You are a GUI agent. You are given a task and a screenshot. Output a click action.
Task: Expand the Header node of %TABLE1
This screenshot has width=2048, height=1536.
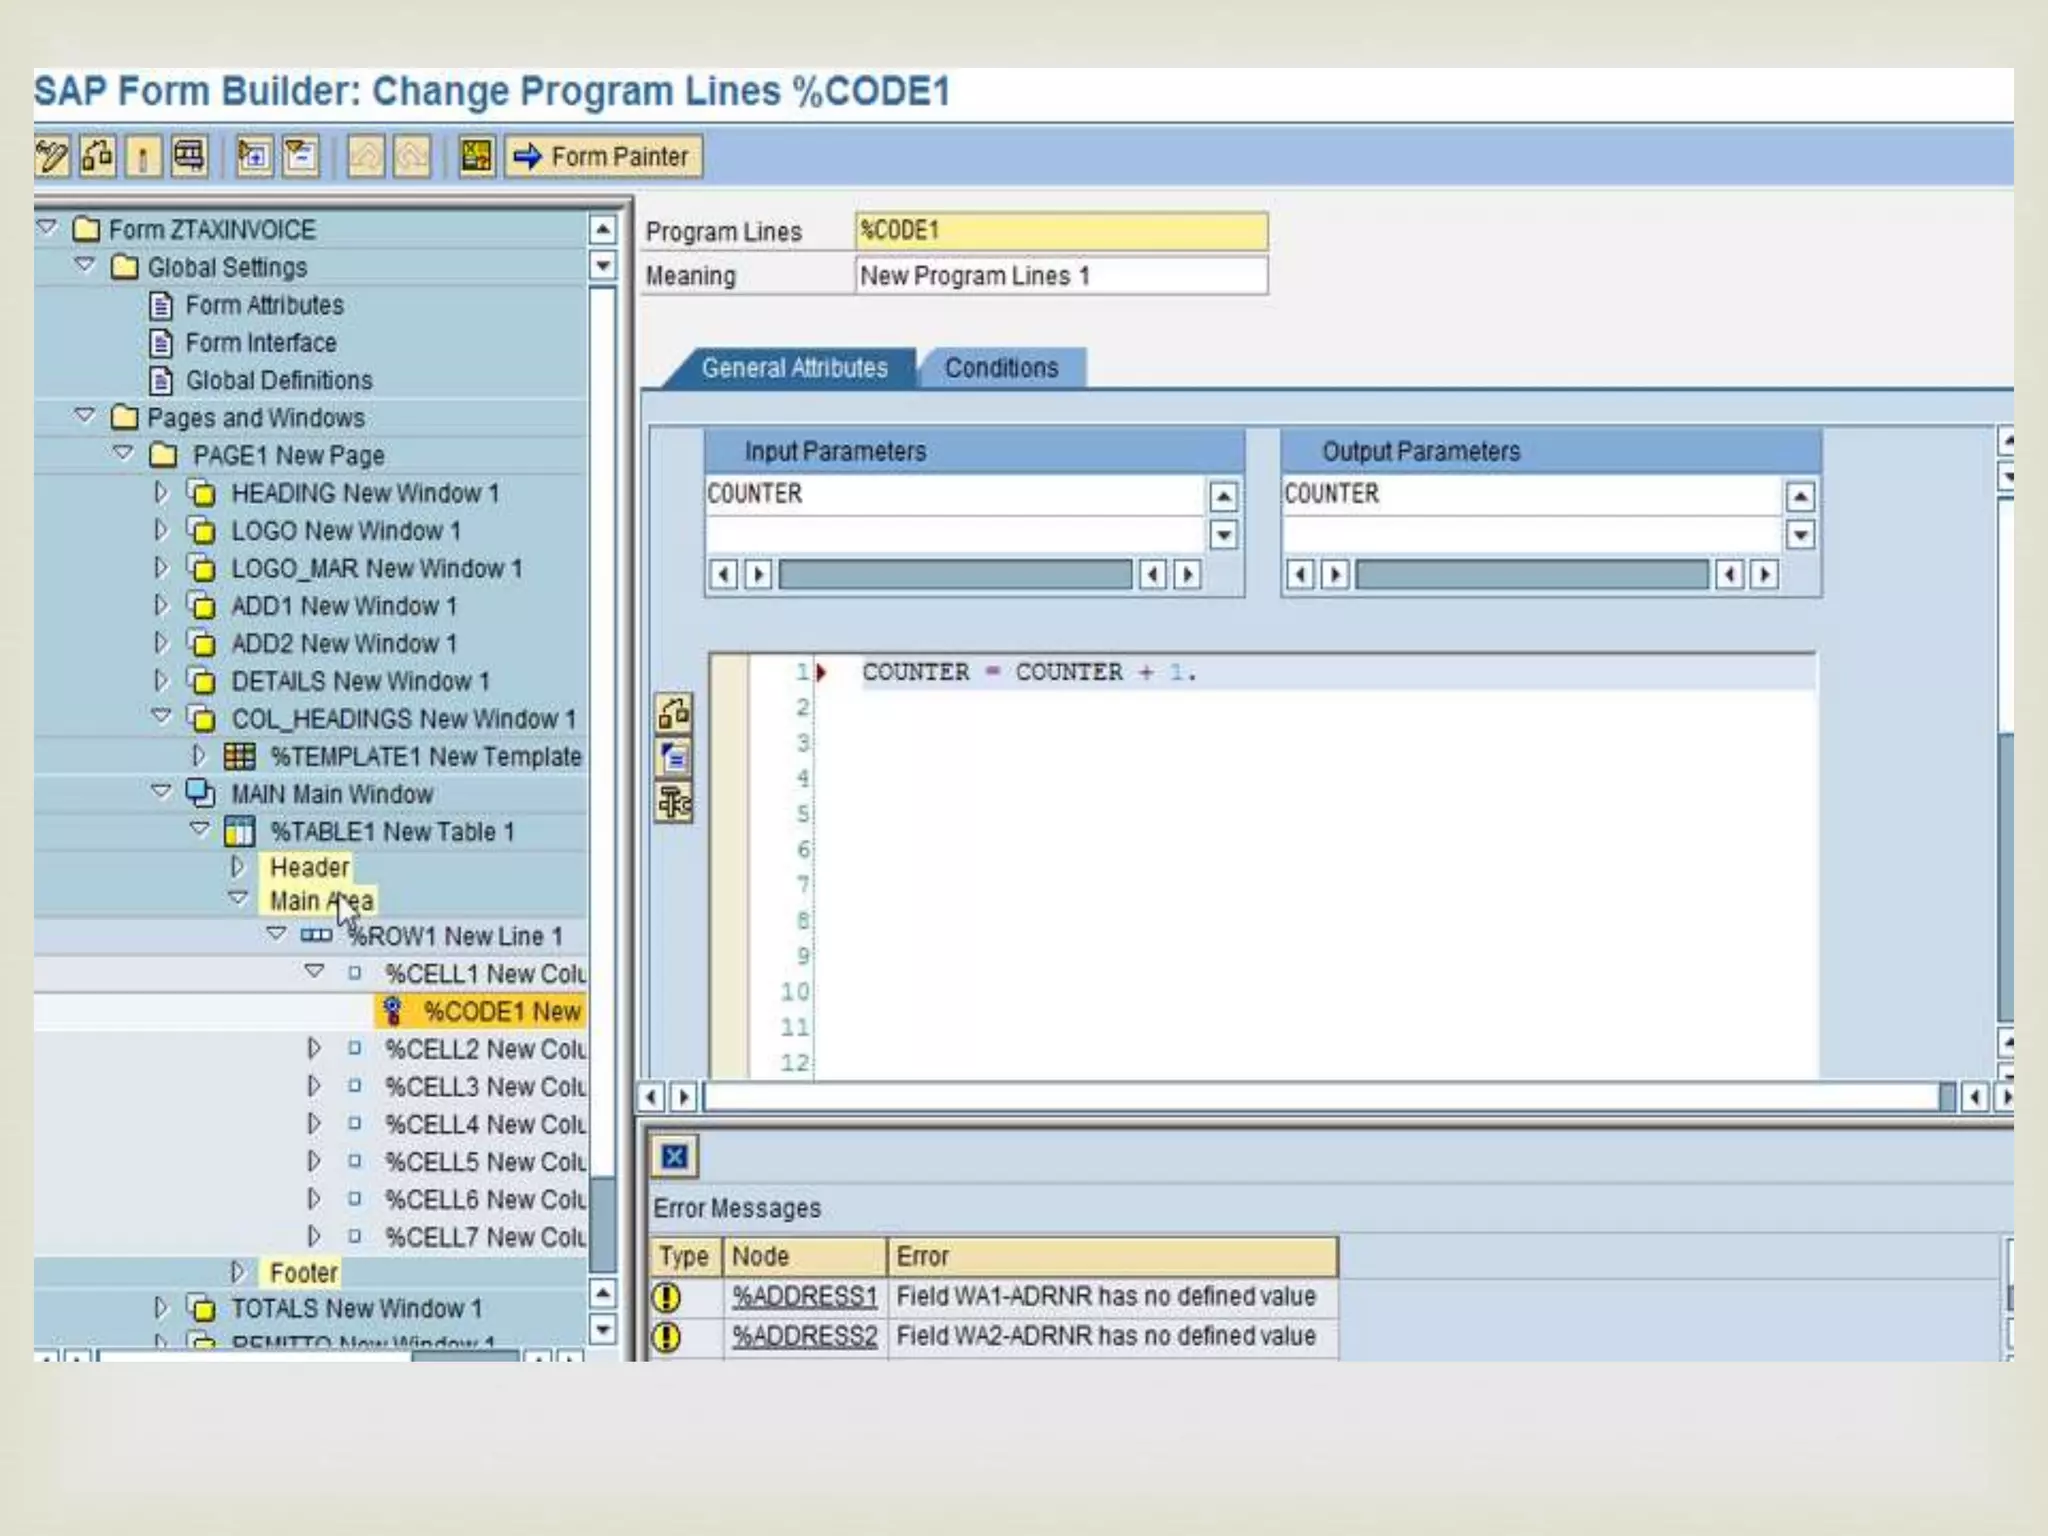coord(238,866)
